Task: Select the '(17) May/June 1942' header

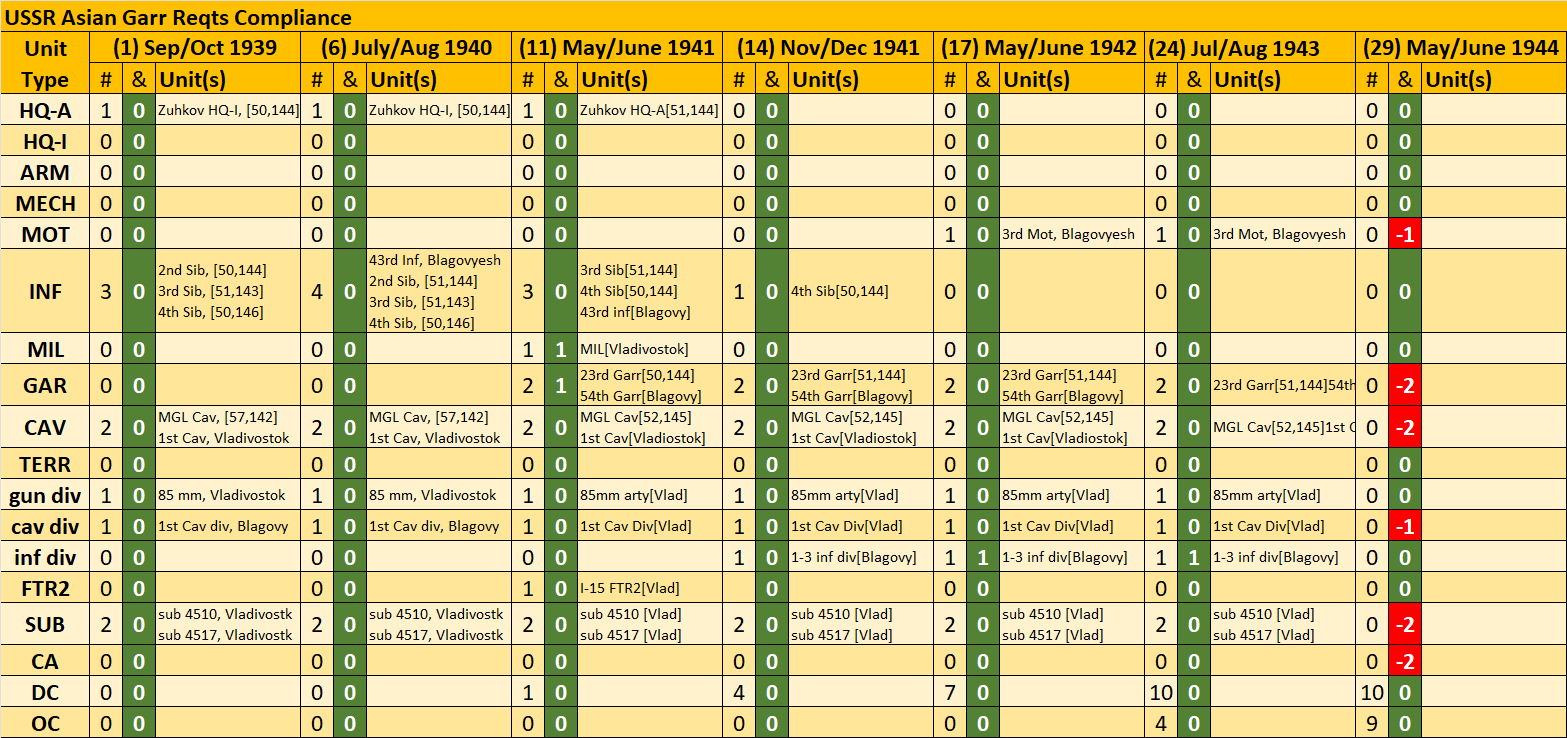Action: pyautogui.click(x=1040, y=48)
